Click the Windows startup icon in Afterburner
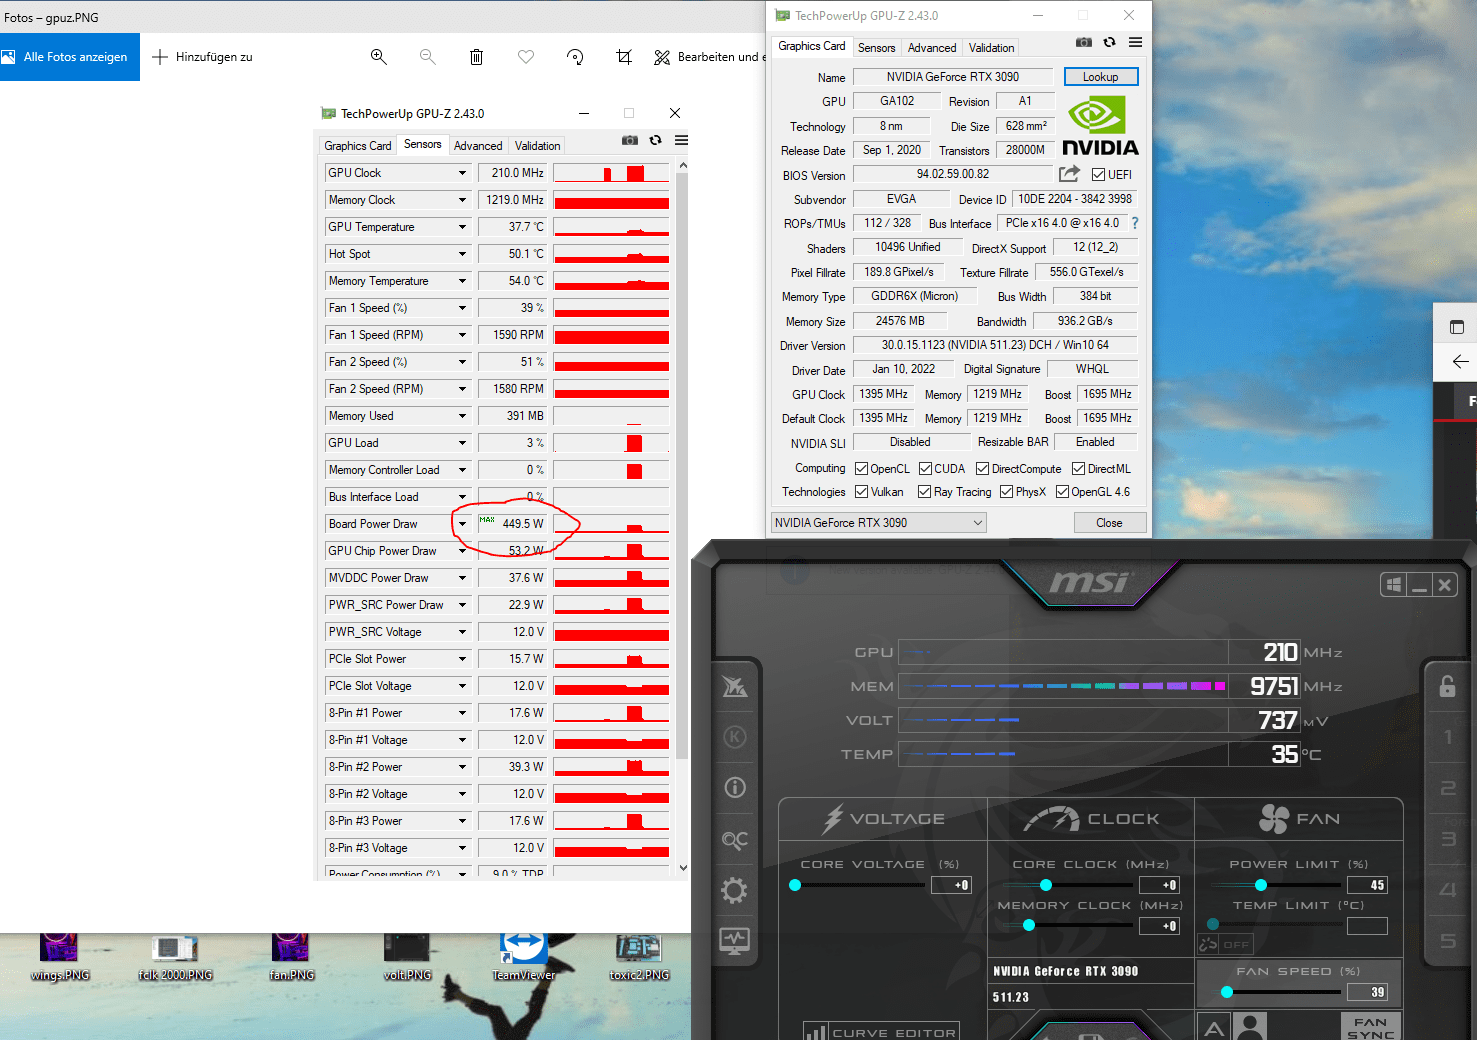1477x1040 pixels. pyautogui.click(x=1392, y=585)
